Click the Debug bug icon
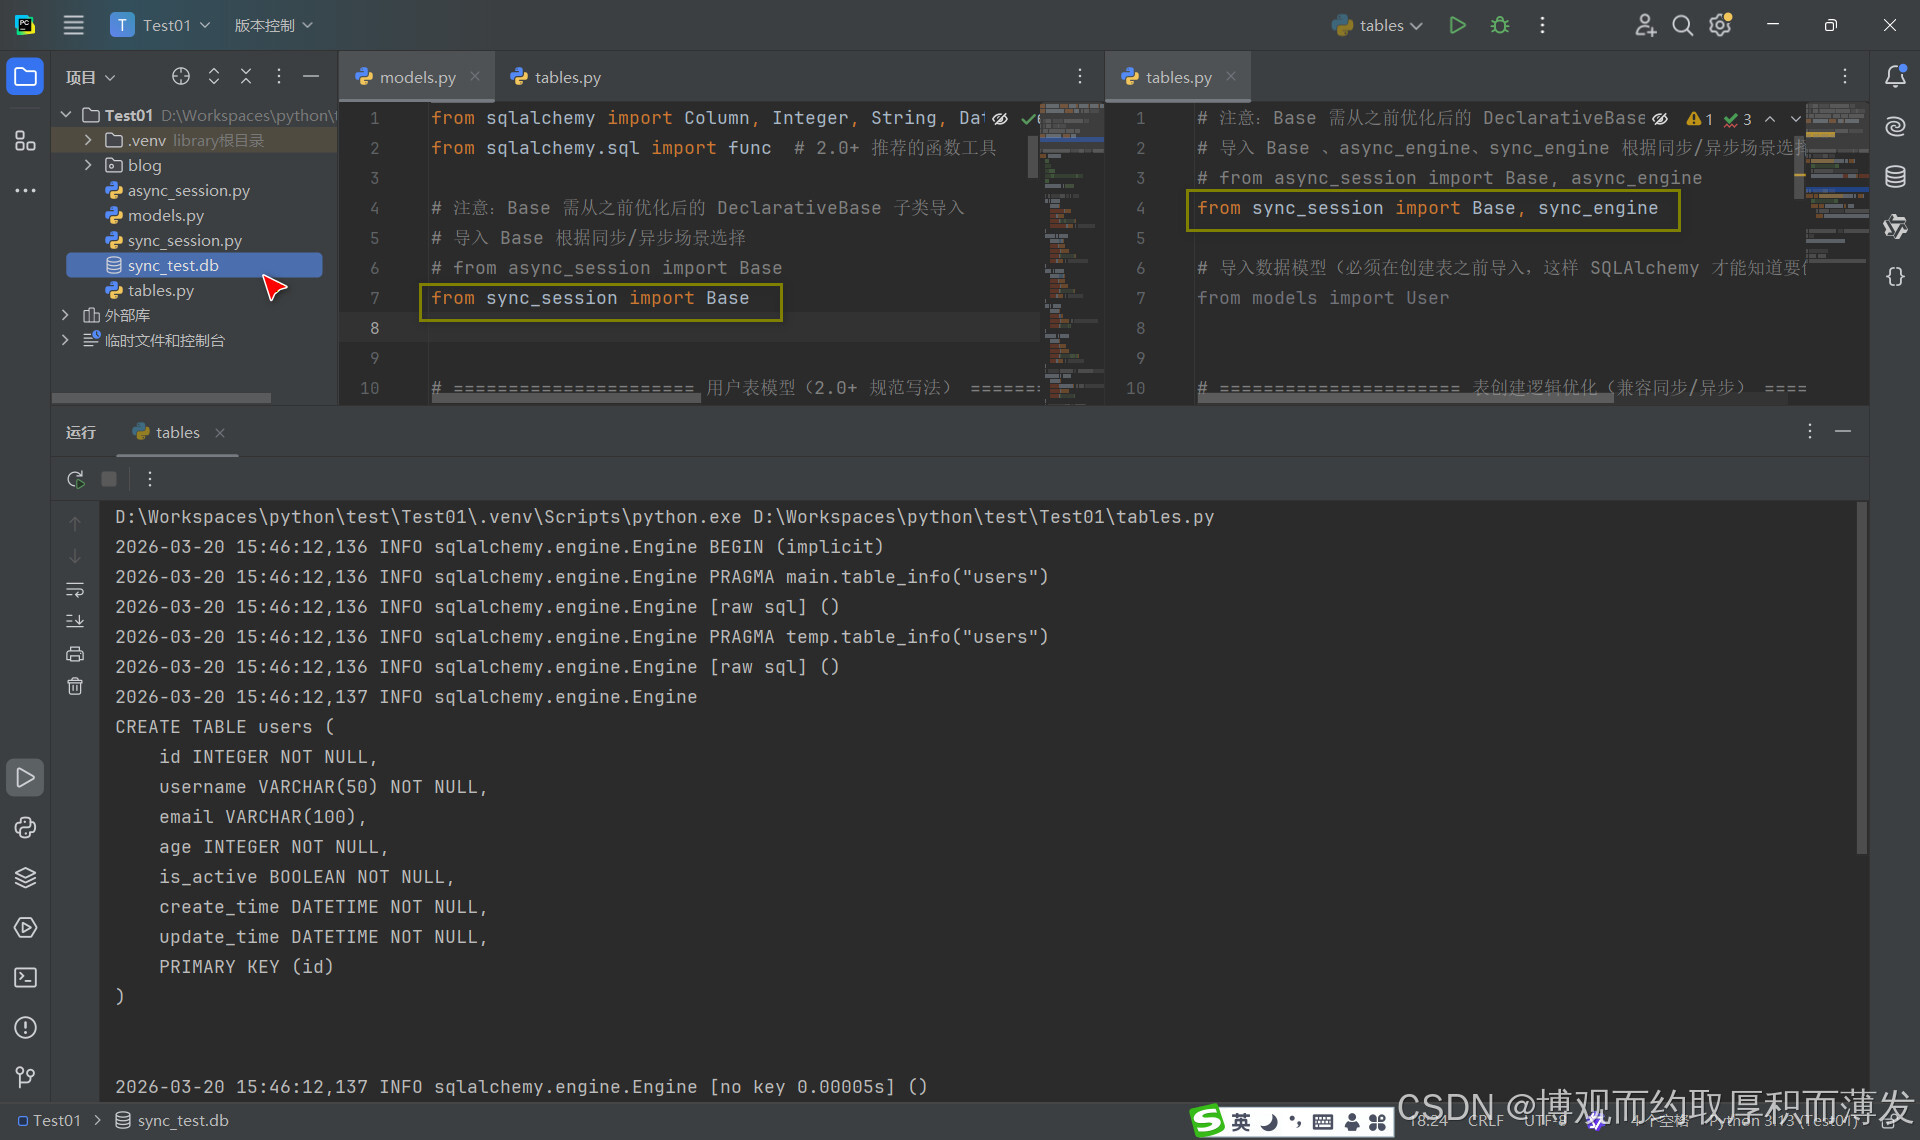 [1499, 25]
